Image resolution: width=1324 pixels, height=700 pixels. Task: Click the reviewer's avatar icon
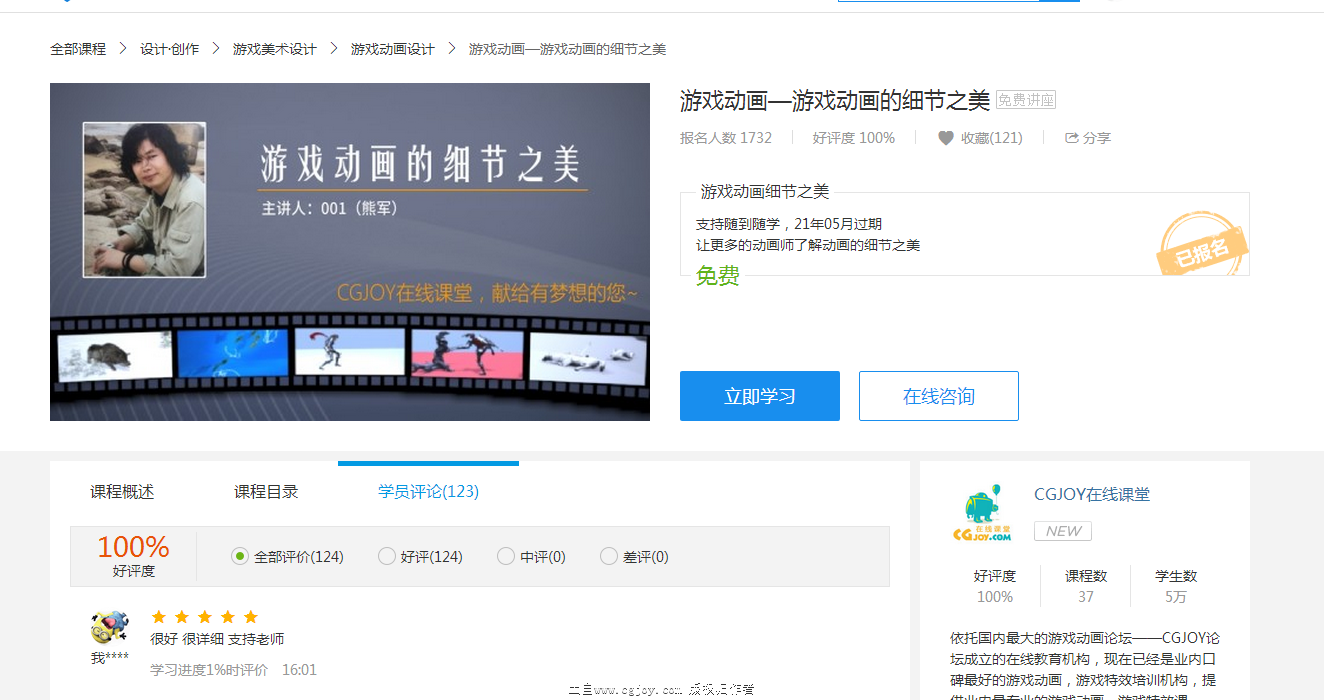click(109, 627)
